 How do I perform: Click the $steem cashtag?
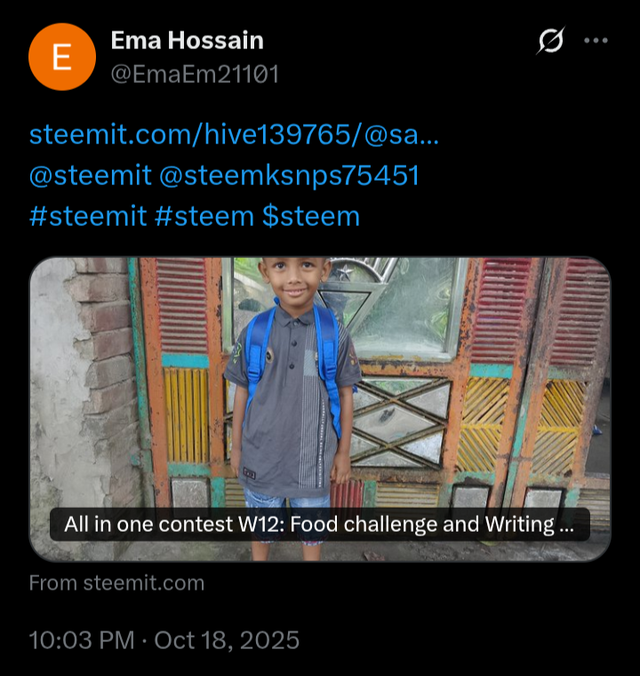point(311,216)
